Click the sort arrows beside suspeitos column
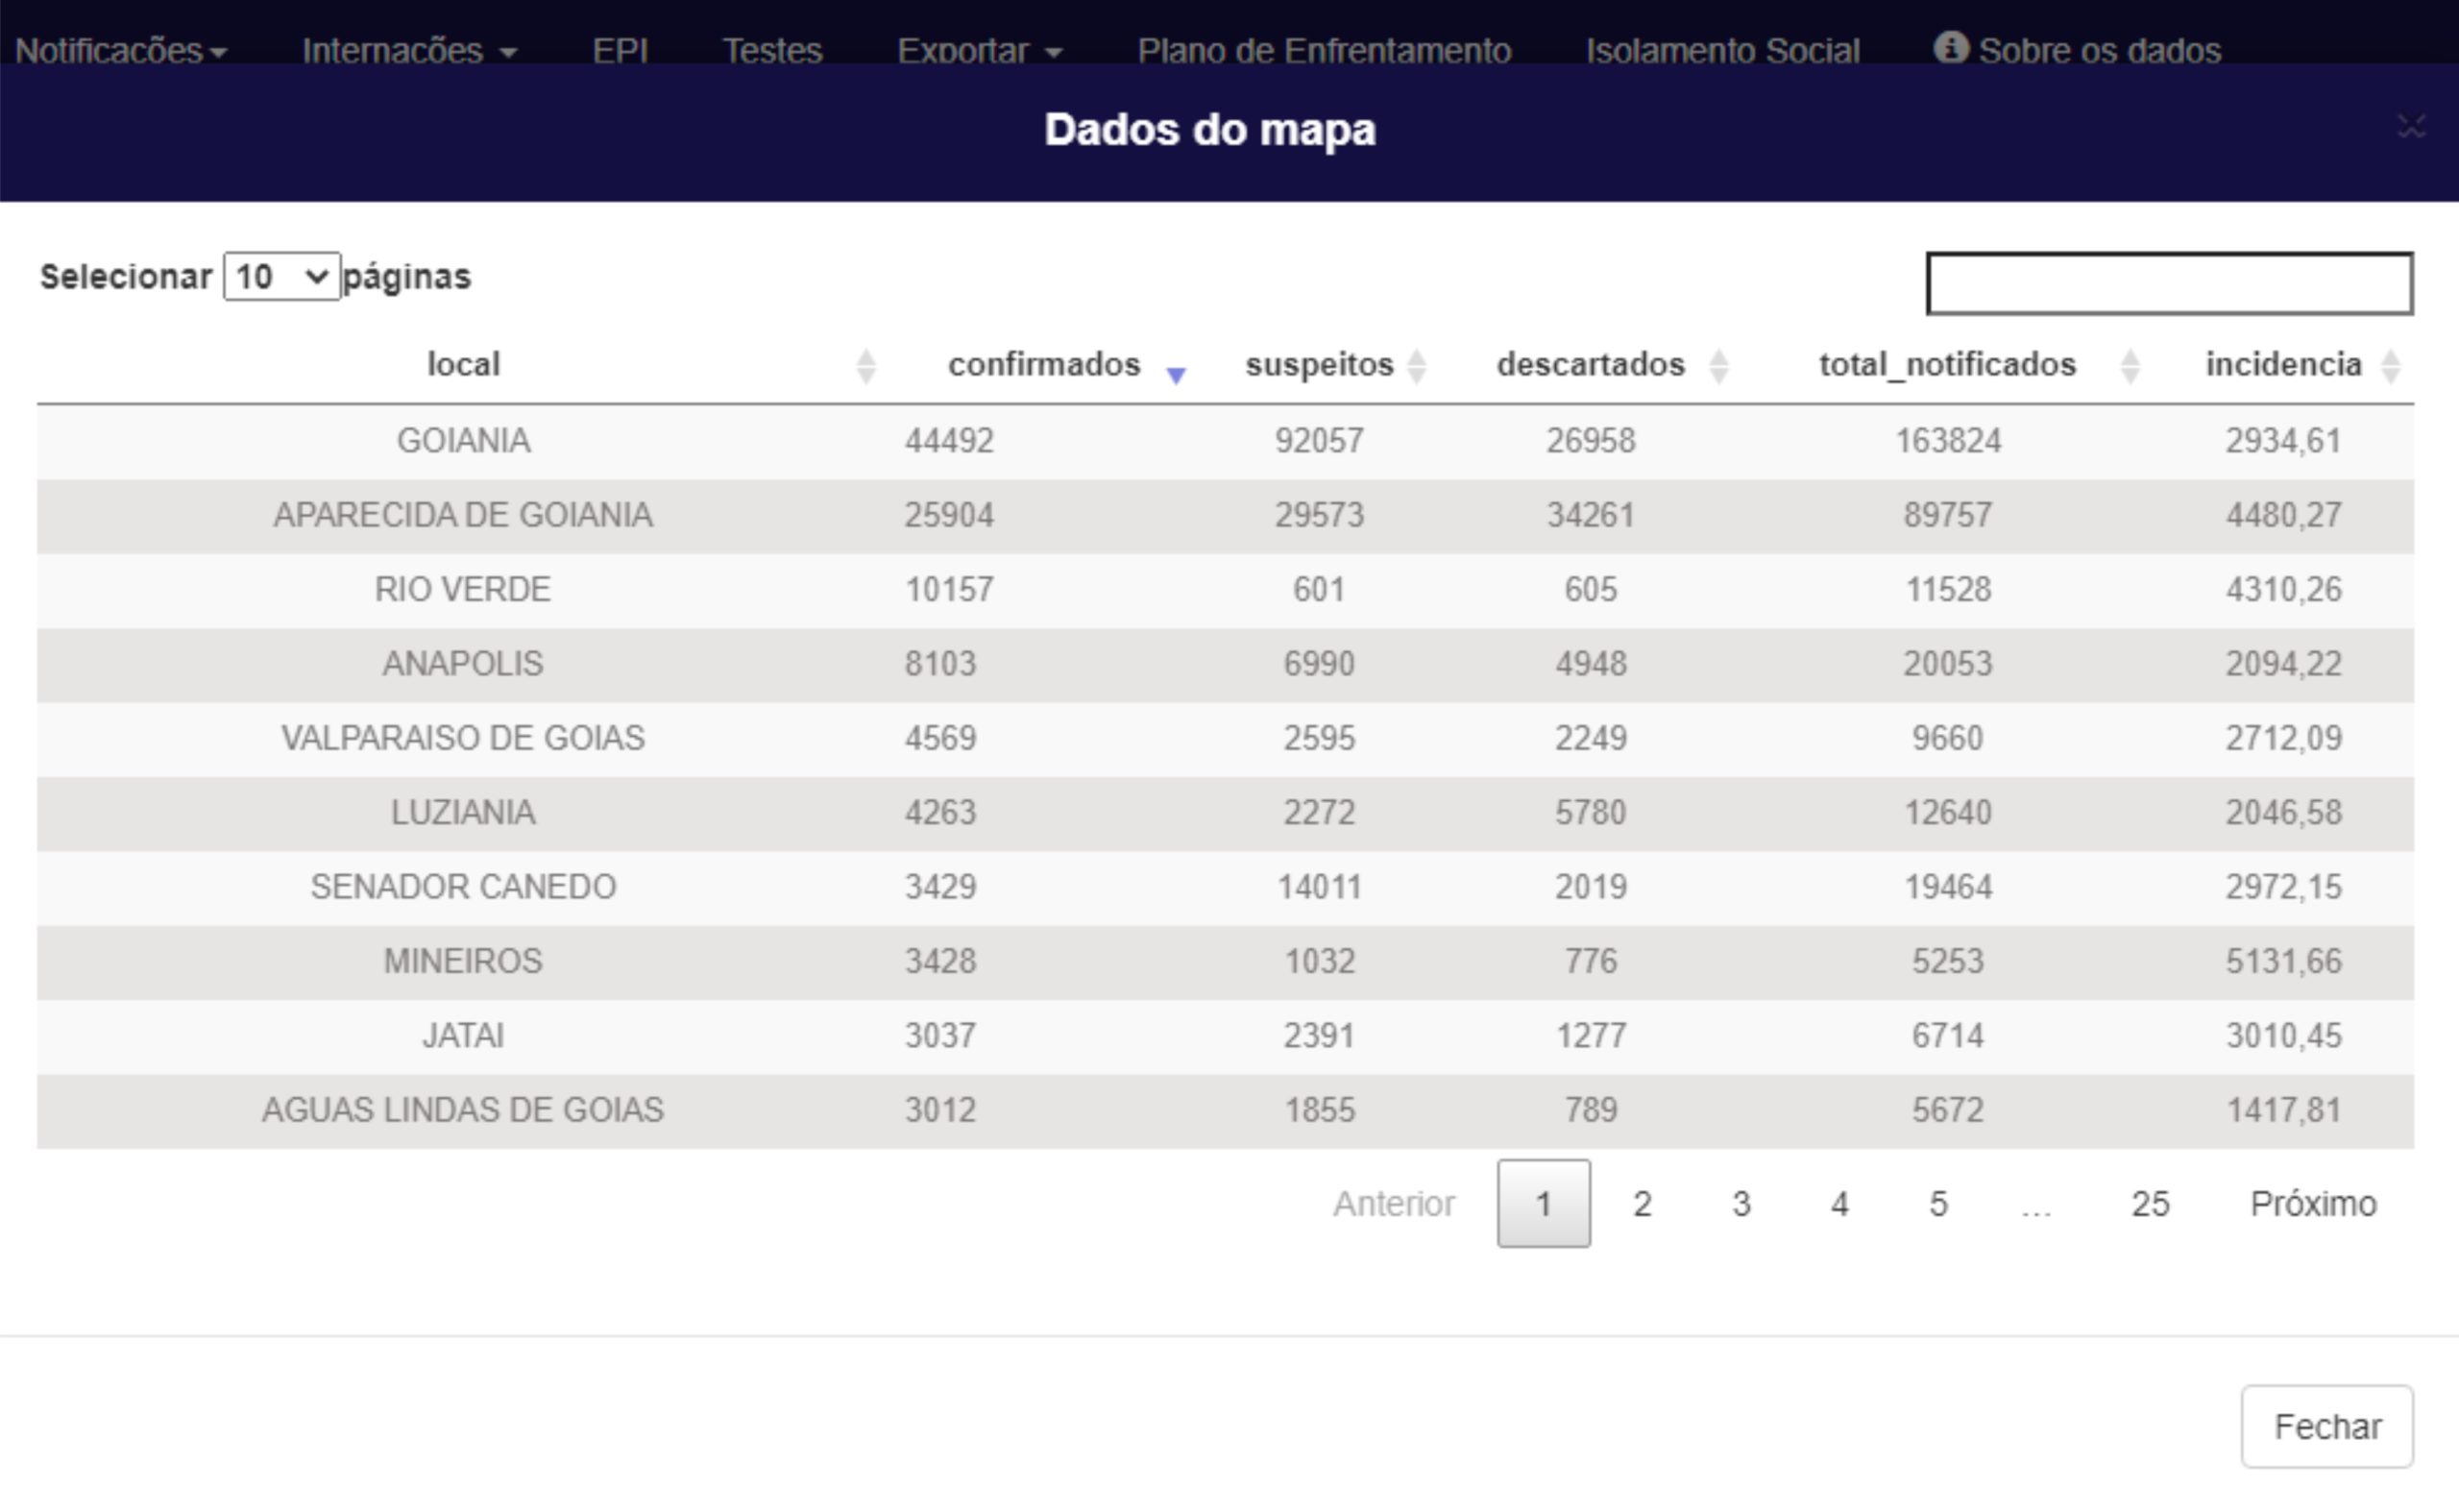This screenshot has height=1512, width=2459. [1416, 367]
